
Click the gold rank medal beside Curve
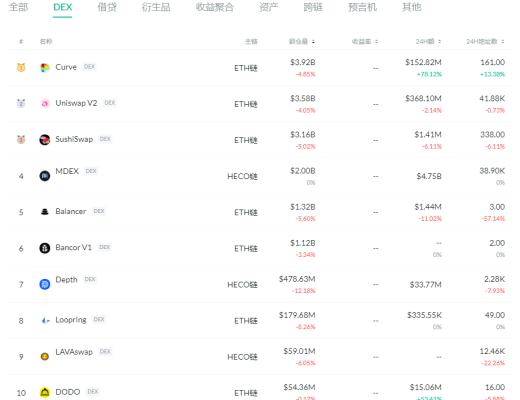tap(21, 68)
